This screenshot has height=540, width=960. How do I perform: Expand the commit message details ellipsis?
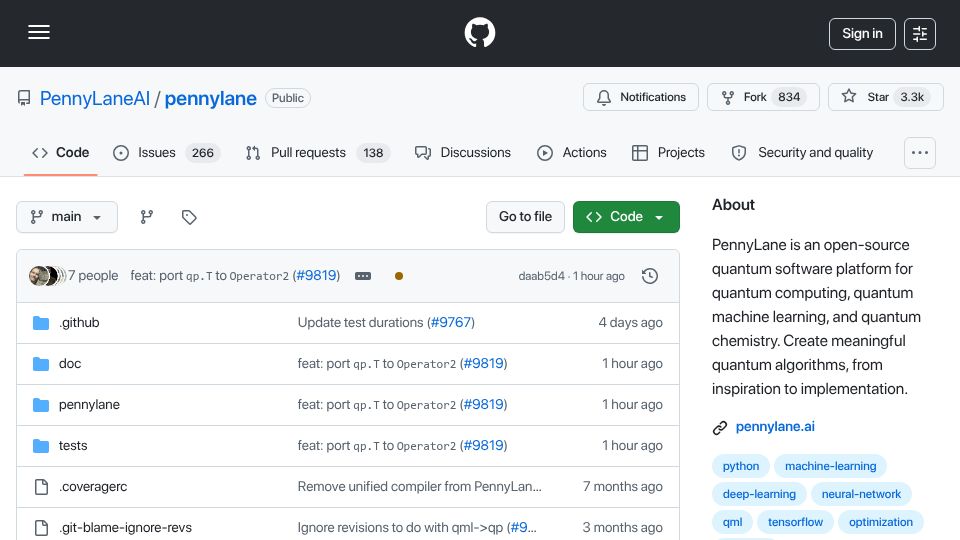click(363, 276)
